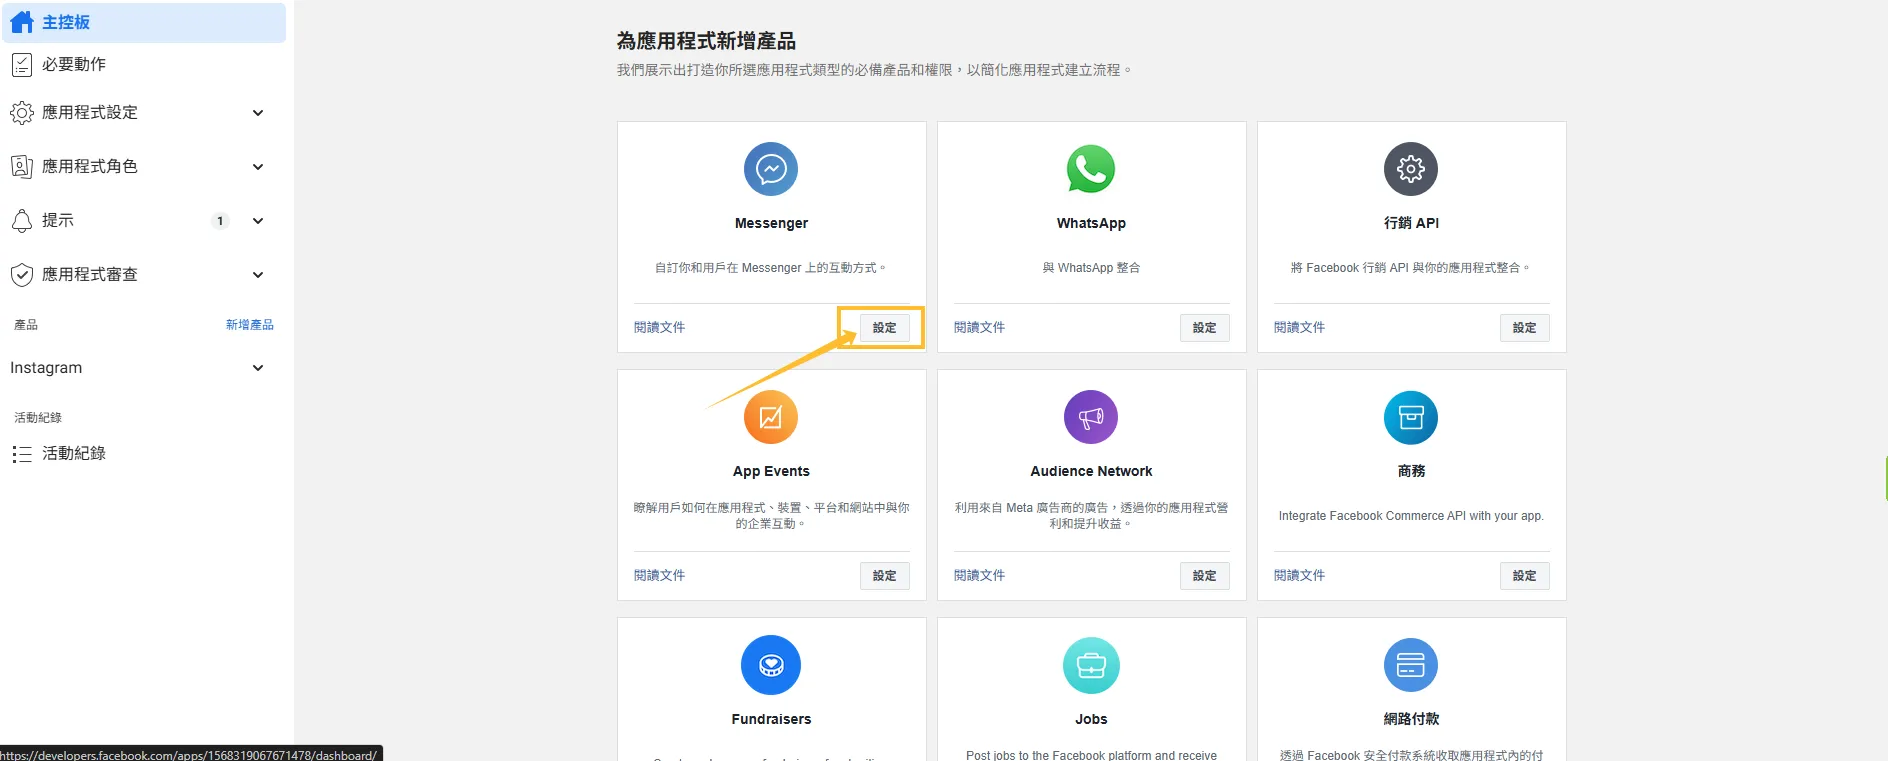The image size is (1888, 761).
Task: Click 設定 button on App Events card
Action: click(x=884, y=576)
